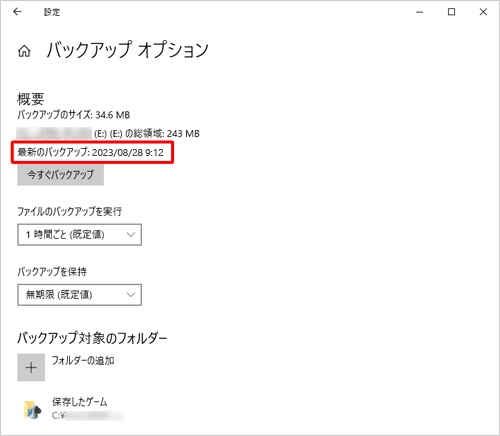Go back with the arrow icon
Image resolution: width=500 pixels, height=436 pixels.
click(x=17, y=12)
